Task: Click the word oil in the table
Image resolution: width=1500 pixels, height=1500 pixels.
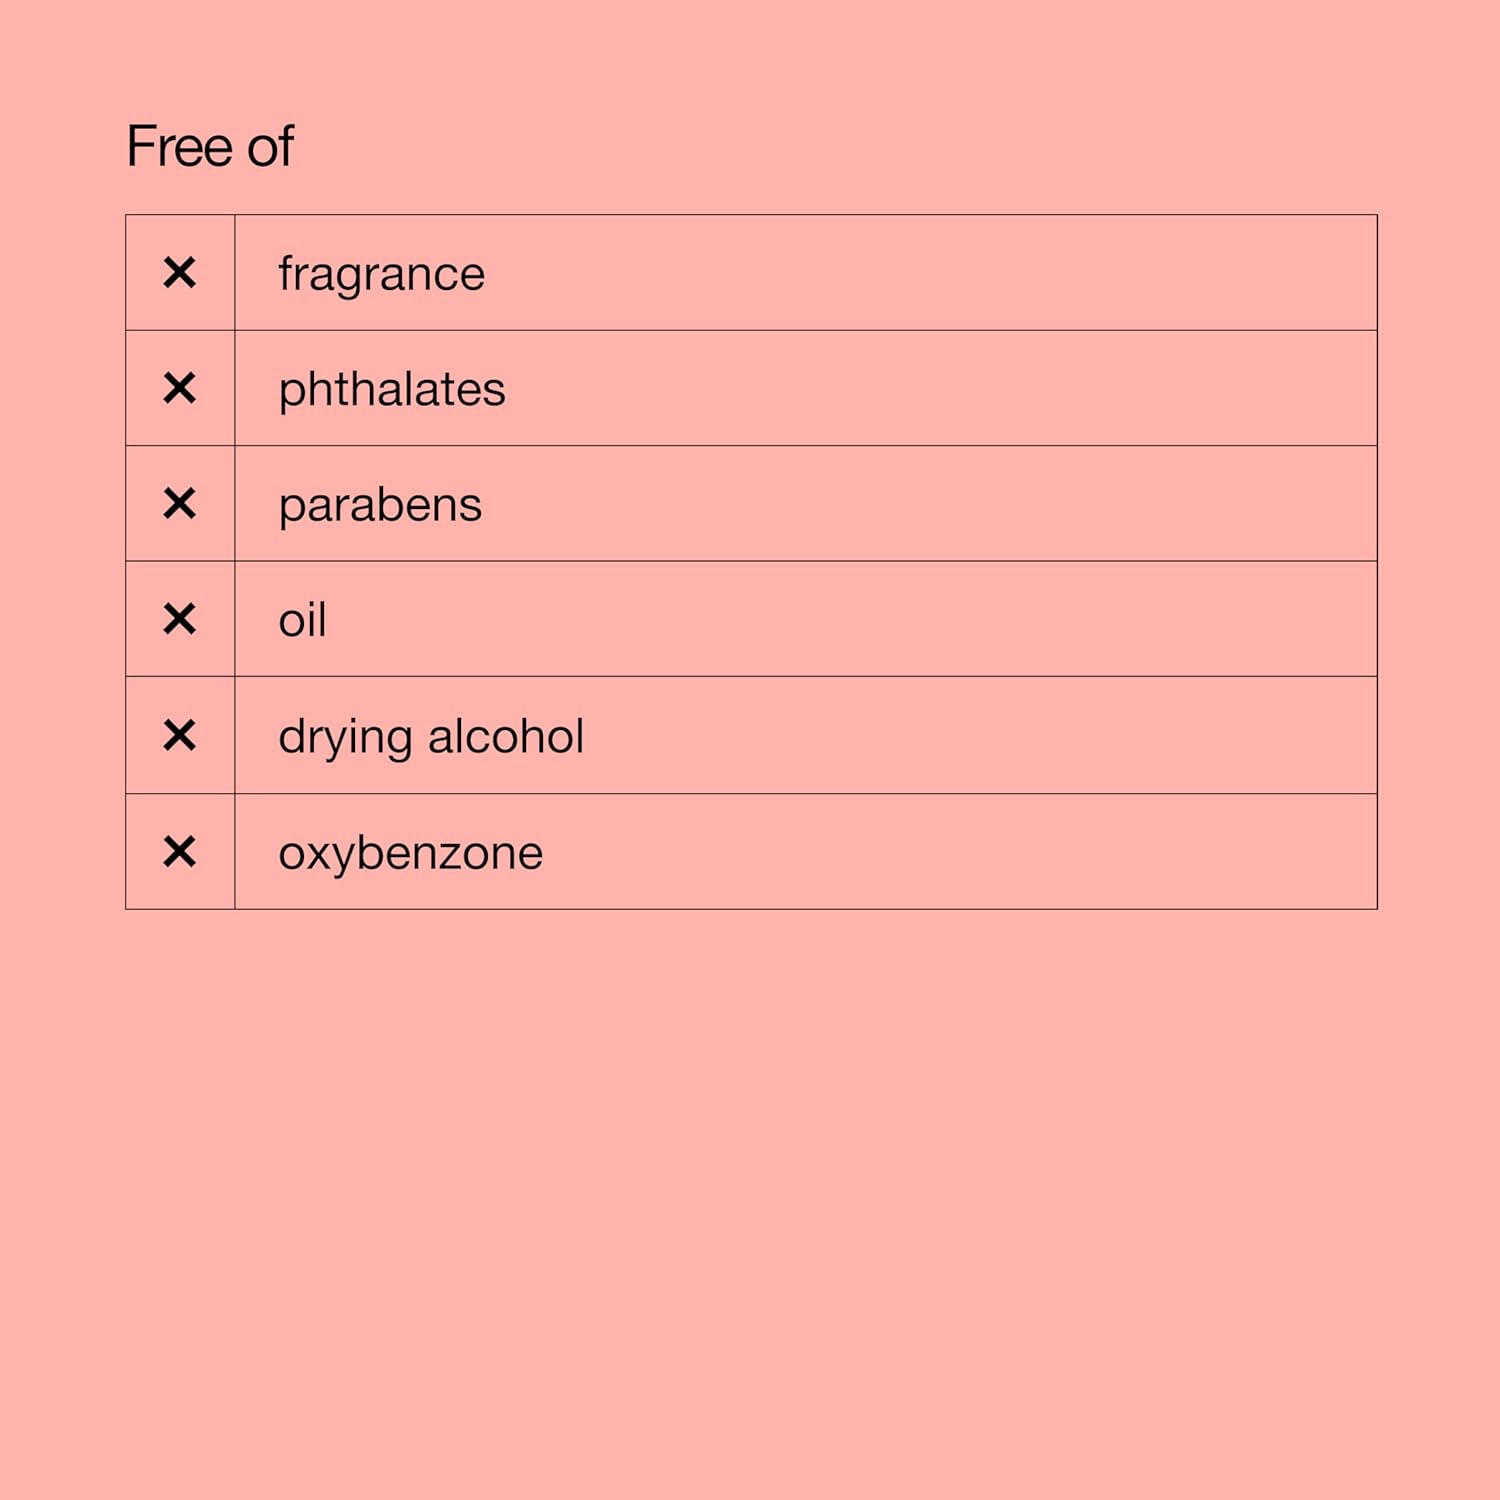Action: click(x=302, y=620)
